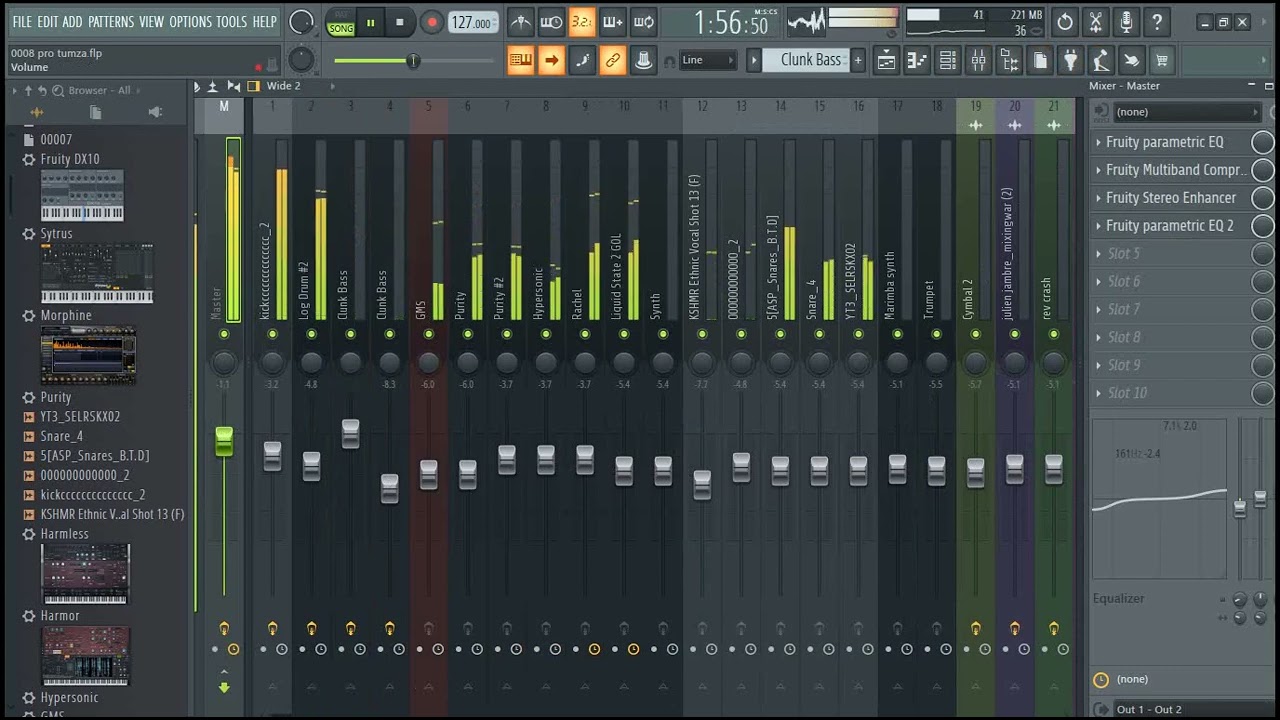Open the EDIT menu
The image size is (1280, 720).
(48, 21)
